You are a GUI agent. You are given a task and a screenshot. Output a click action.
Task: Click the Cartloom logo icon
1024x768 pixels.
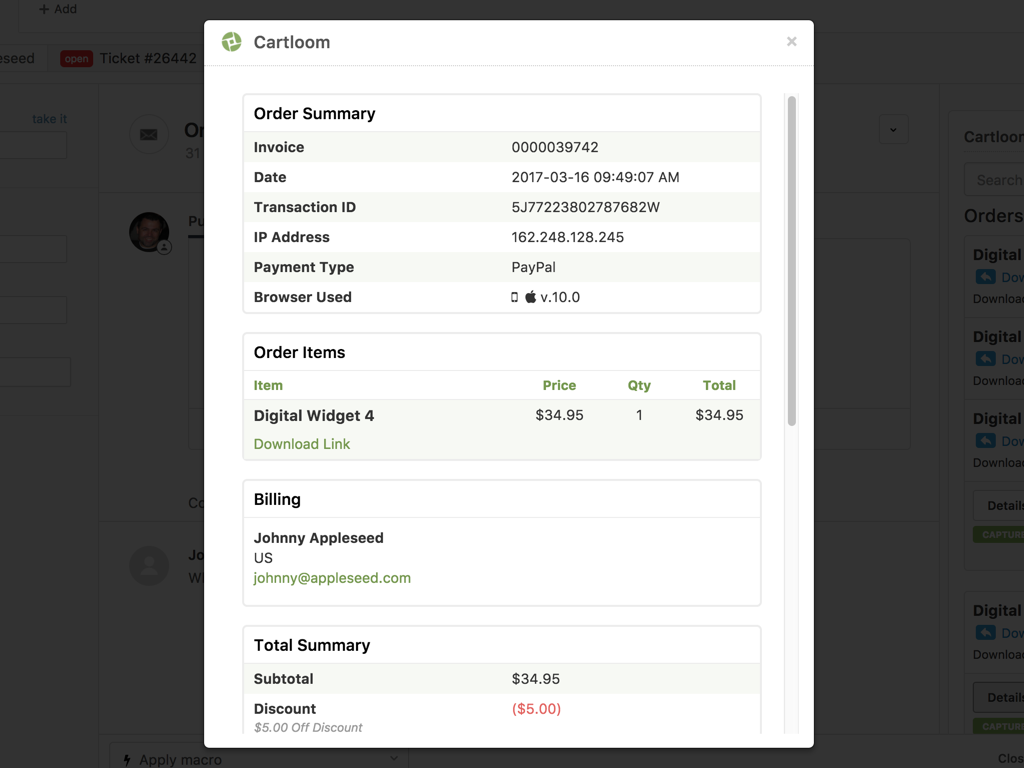[232, 42]
